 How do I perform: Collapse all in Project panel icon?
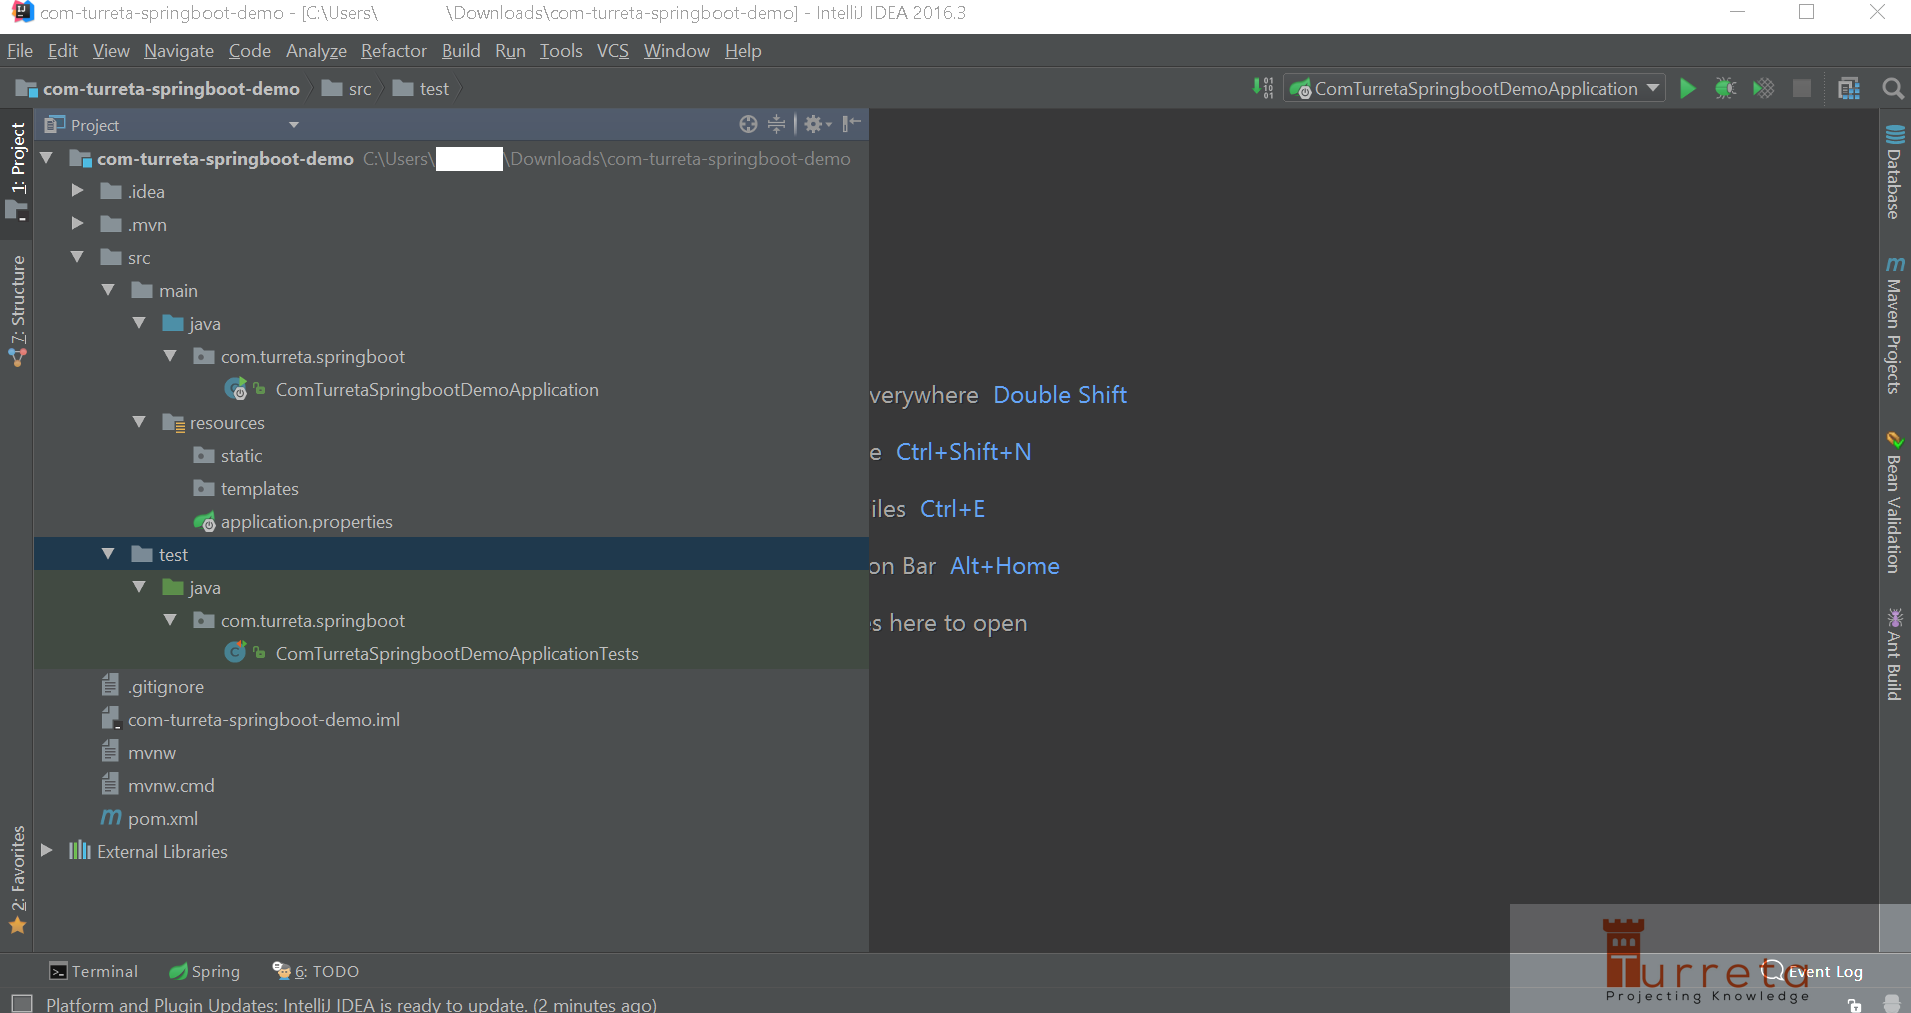coord(777,124)
